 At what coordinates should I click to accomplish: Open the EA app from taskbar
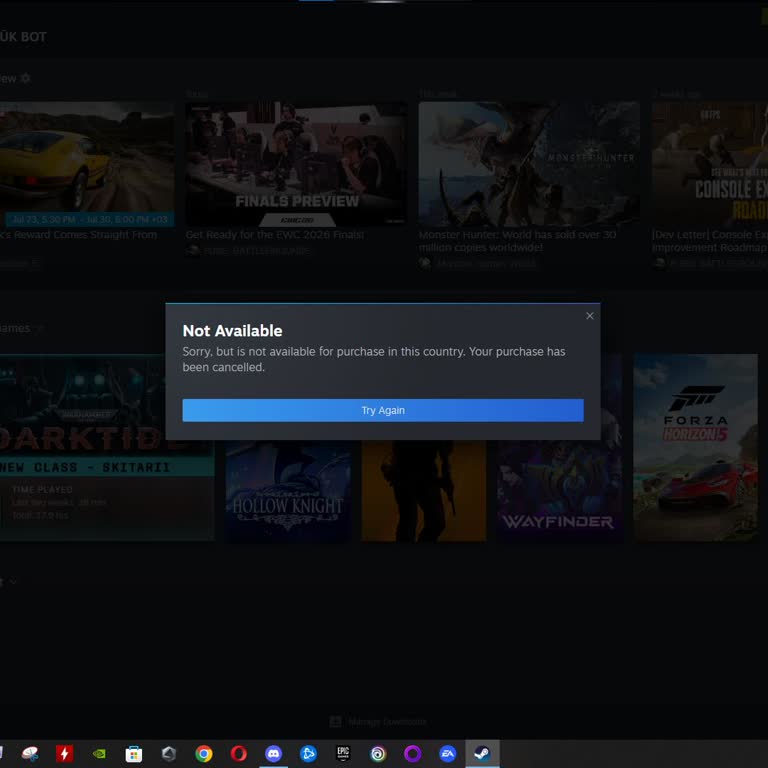point(448,753)
